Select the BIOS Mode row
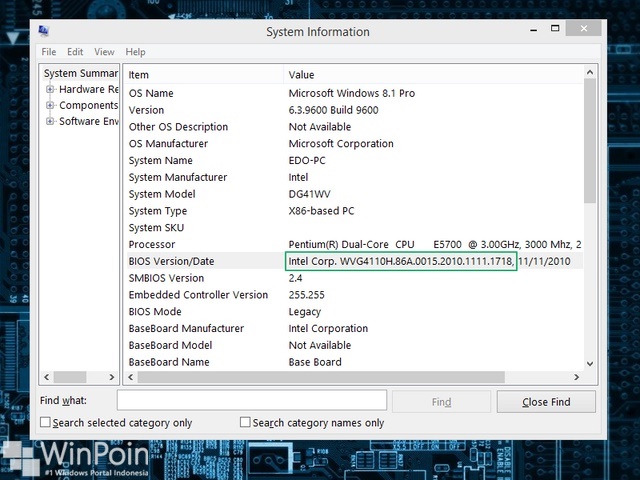Screen dimensions: 640x480 point(353,311)
